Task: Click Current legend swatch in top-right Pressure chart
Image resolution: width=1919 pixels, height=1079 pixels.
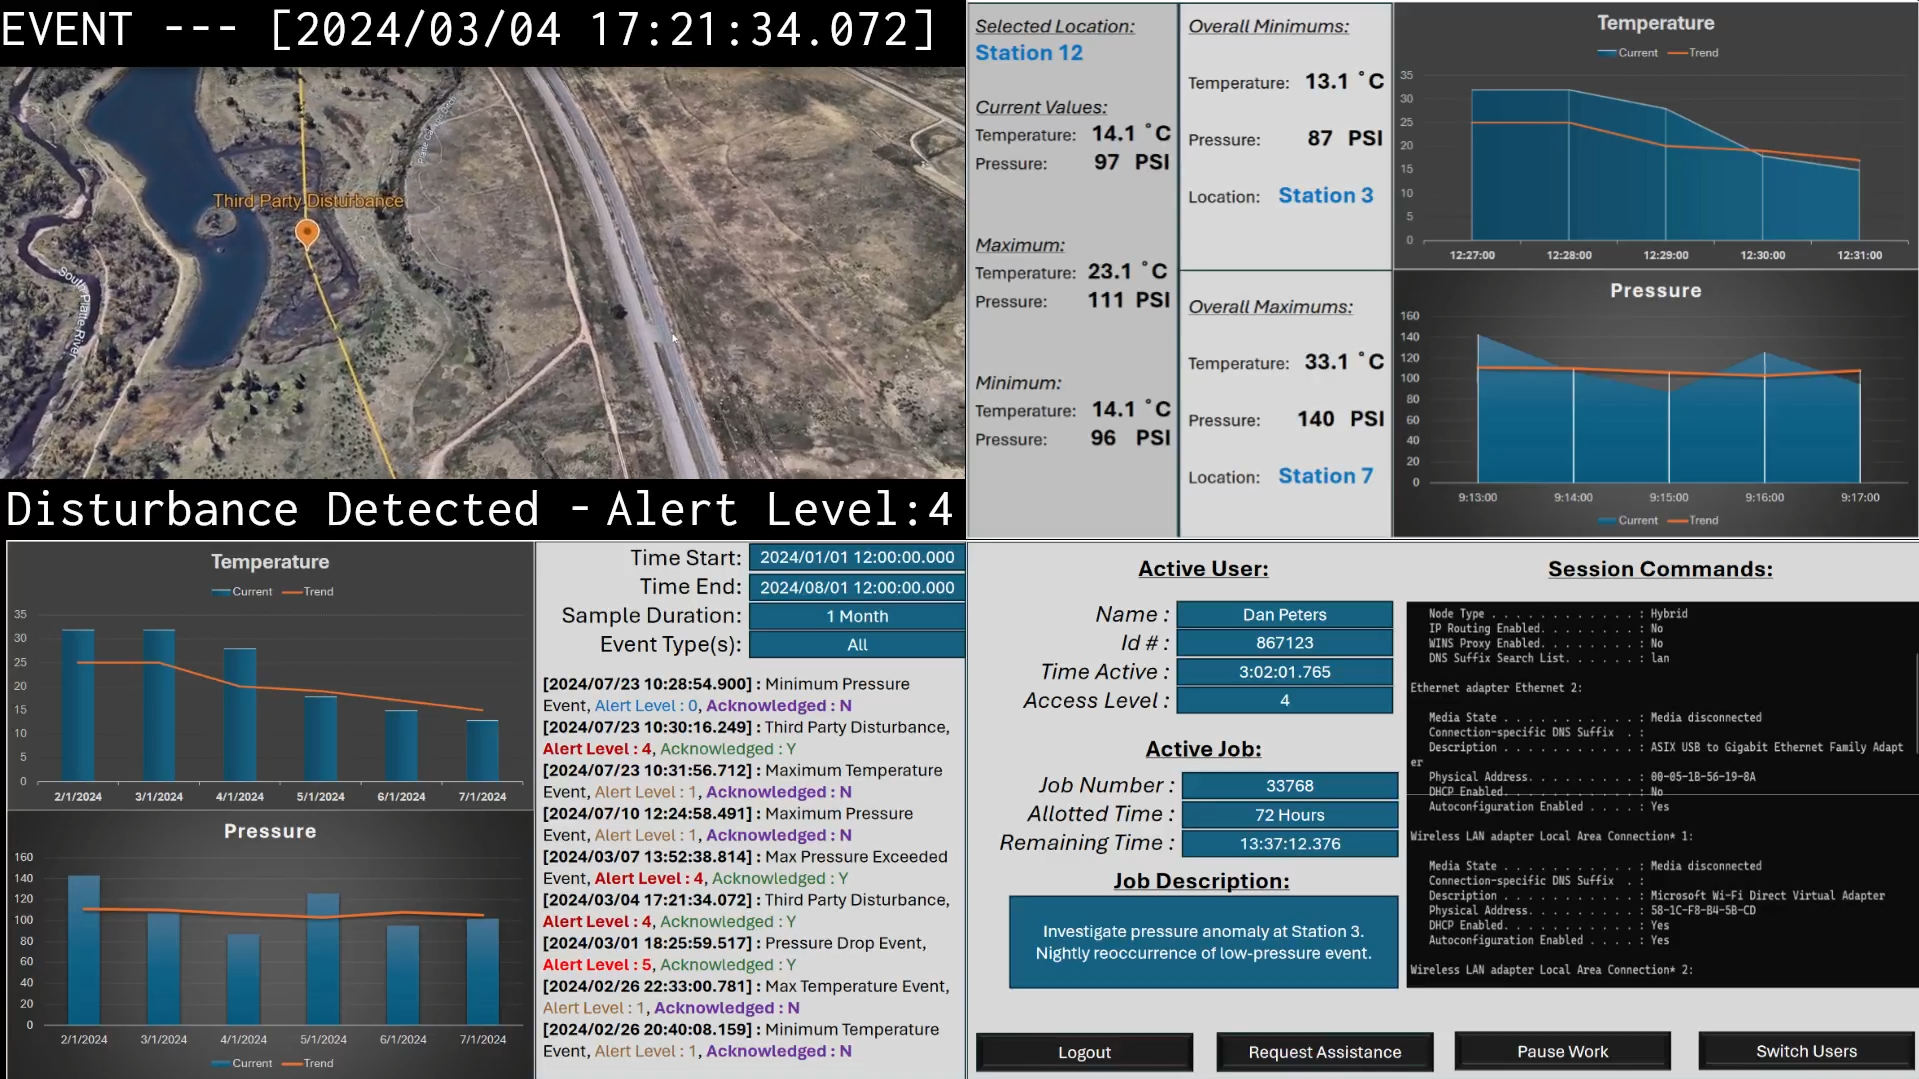Action: 1607,521
